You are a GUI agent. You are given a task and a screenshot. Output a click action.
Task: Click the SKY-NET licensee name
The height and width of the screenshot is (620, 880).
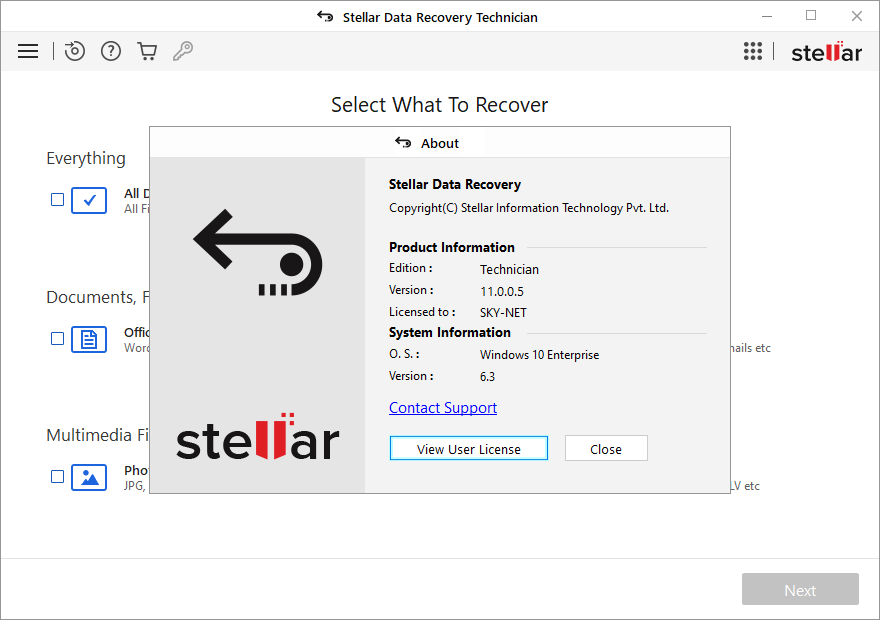(x=503, y=313)
